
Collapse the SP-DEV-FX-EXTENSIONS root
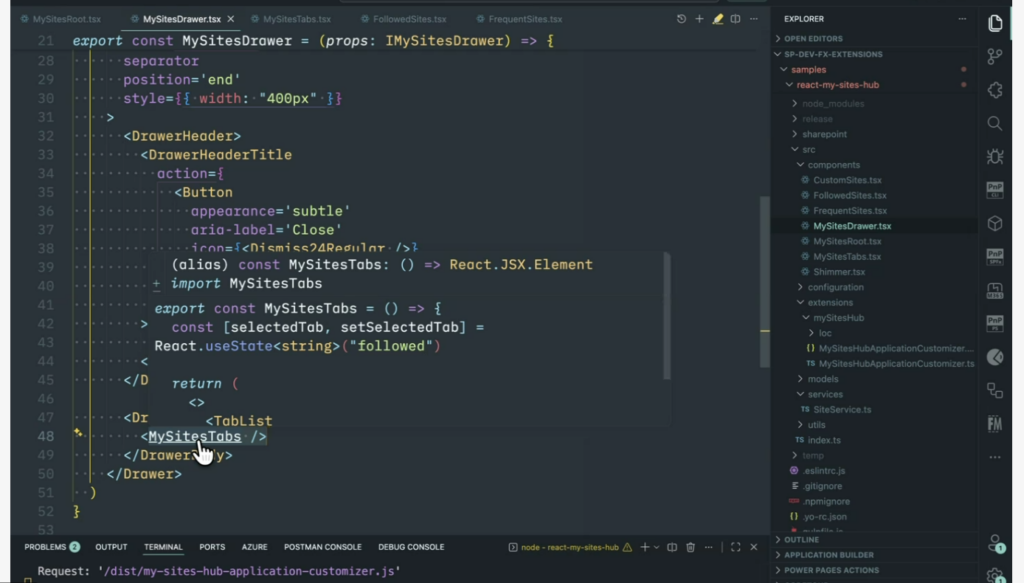[x=833, y=54]
